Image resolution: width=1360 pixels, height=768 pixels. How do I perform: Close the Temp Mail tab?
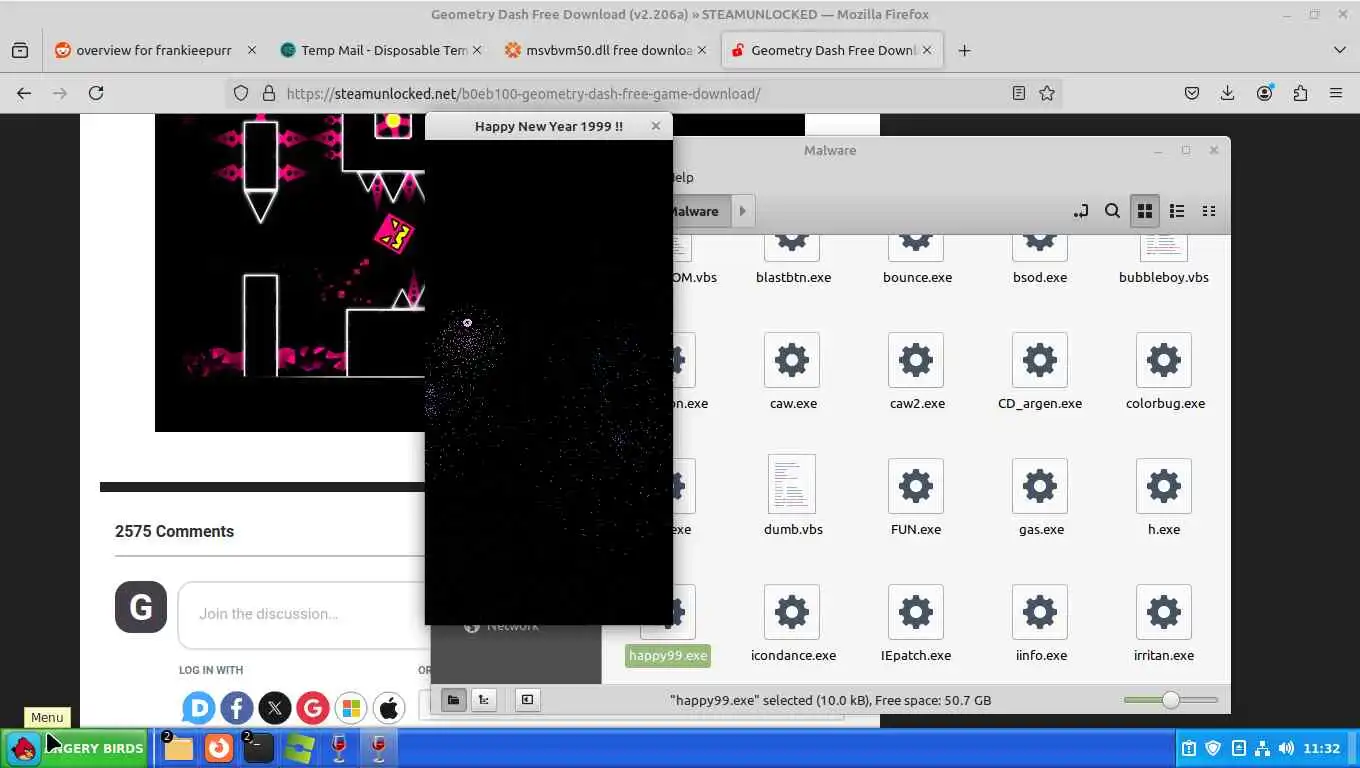tap(477, 50)
